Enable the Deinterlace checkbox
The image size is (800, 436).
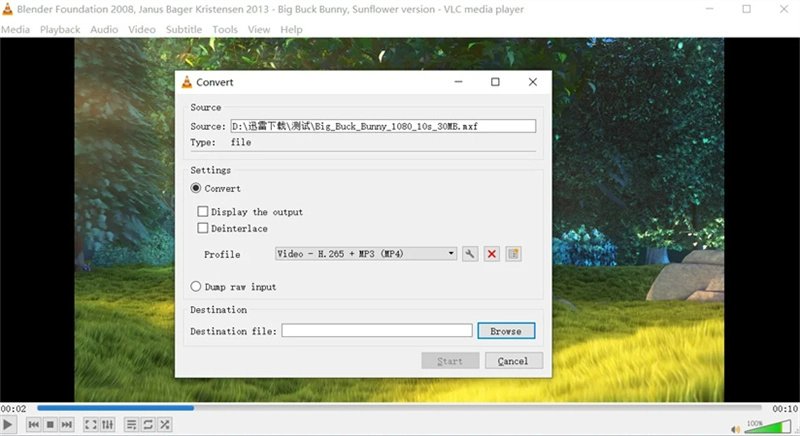203,228
